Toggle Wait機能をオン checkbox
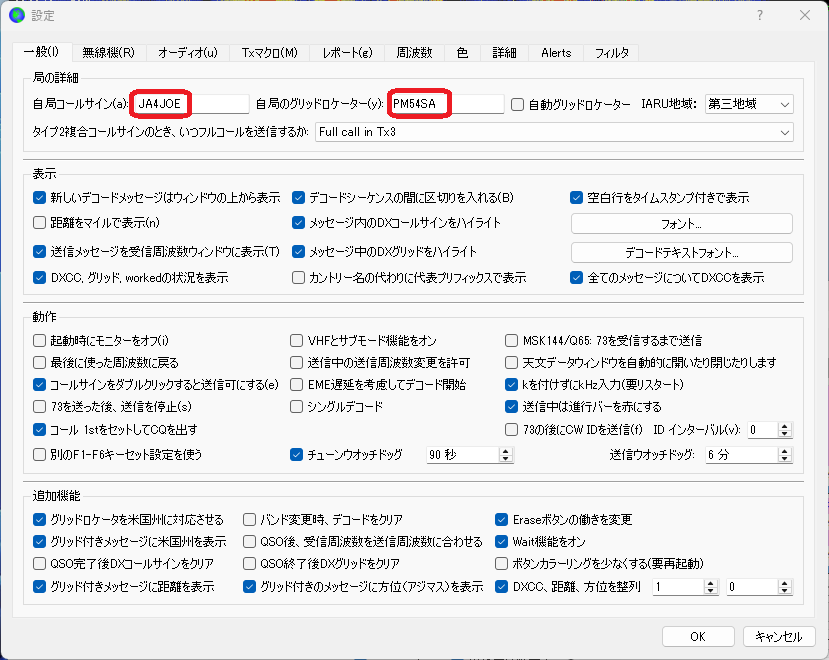The image size is (829, 660). click(x=502, y=542)
